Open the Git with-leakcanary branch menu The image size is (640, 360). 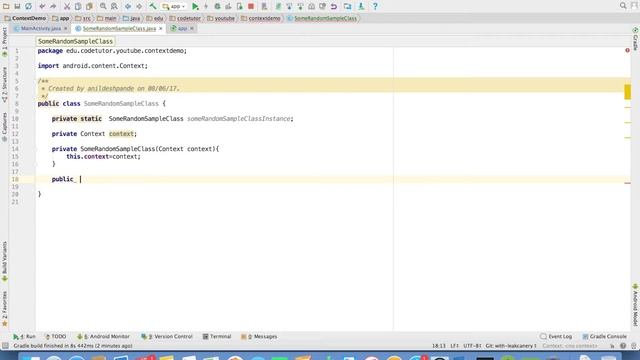click(511, 346)
